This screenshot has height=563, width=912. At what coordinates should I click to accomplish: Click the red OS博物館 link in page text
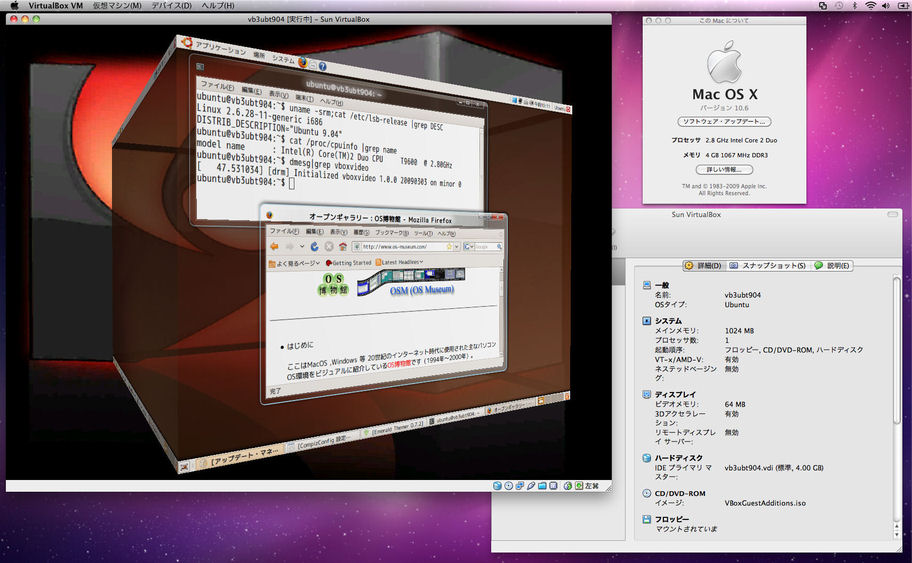(399, 364)
